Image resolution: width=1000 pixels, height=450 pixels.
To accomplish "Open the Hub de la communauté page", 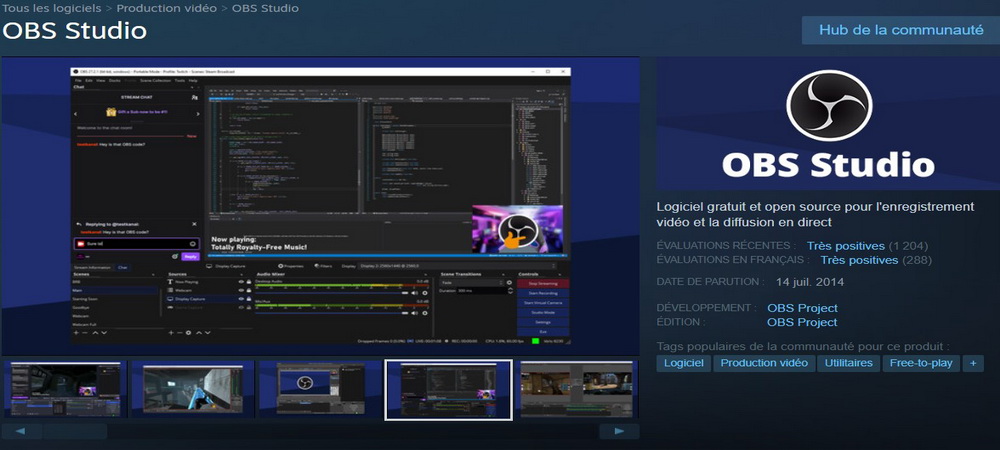I will (900, 30).
